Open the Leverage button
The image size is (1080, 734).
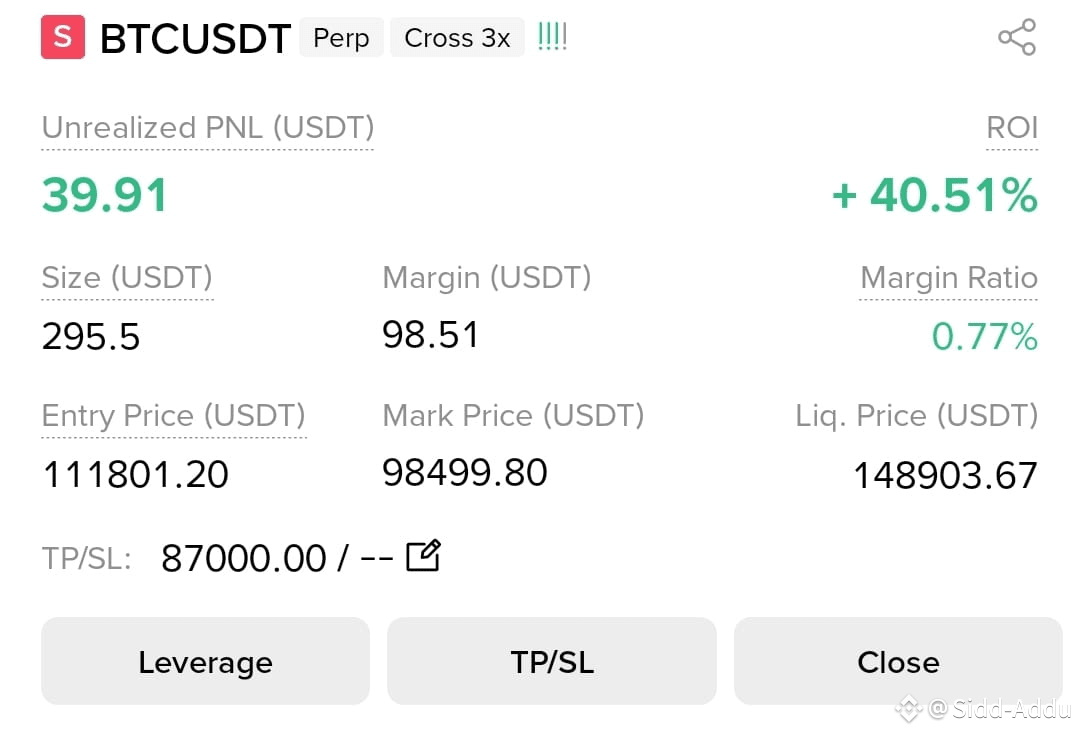pyautogui.click(x=205, y=661)
